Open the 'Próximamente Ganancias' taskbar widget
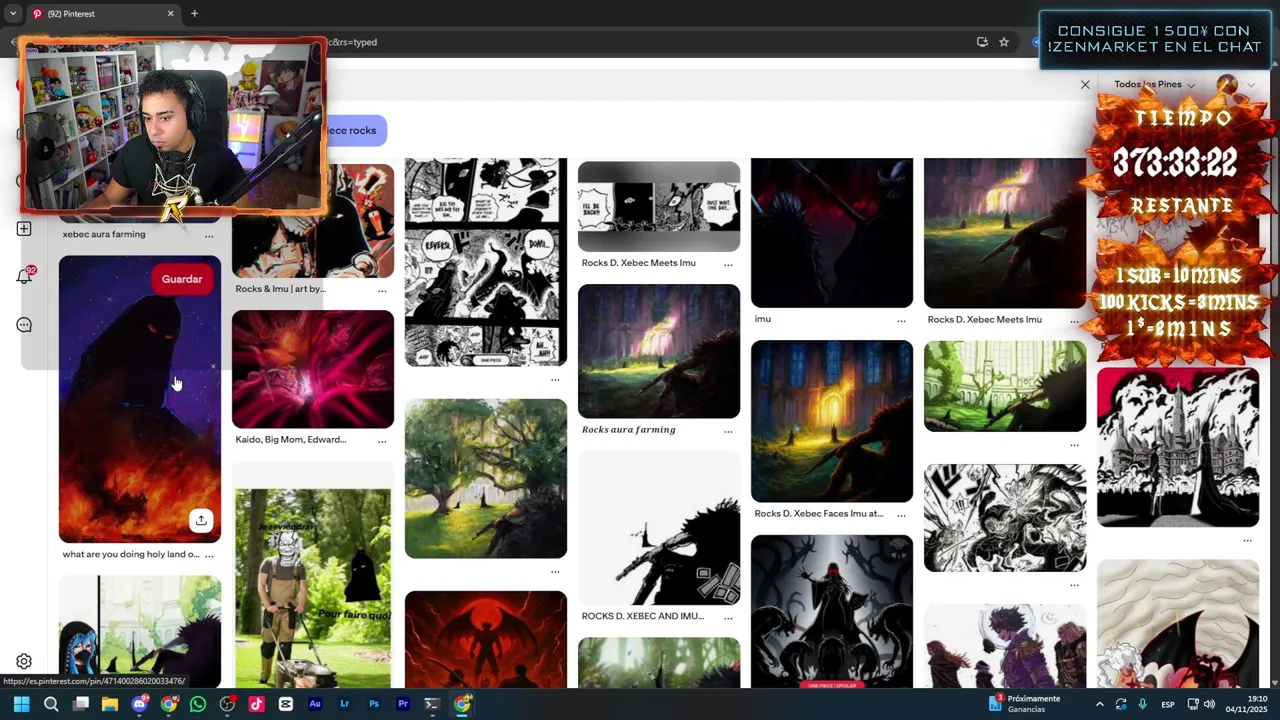The height and width of the screenshot is (720, 1280). pyautogui.click(x=1024, y=704)
